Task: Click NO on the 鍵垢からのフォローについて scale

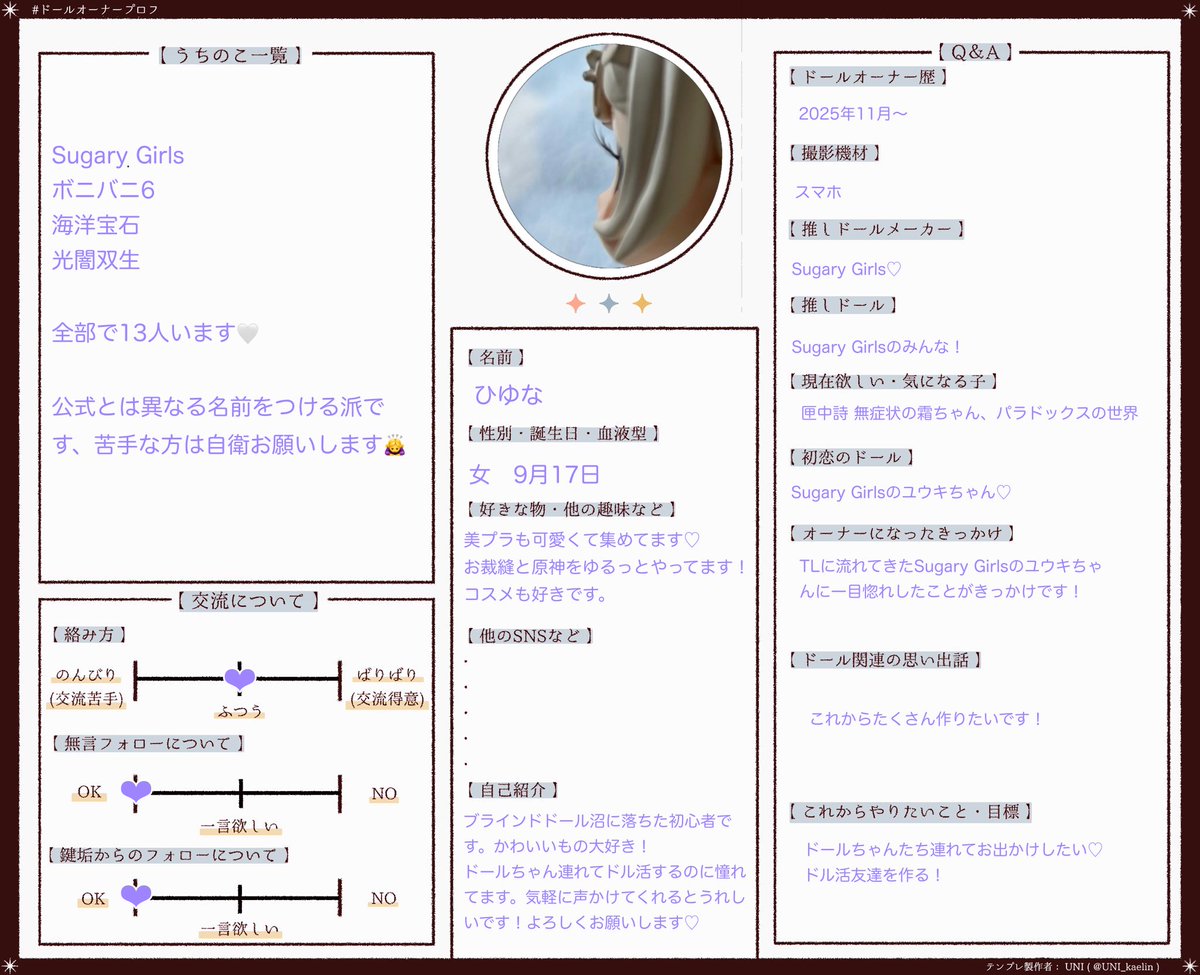Action: point(384,898)
